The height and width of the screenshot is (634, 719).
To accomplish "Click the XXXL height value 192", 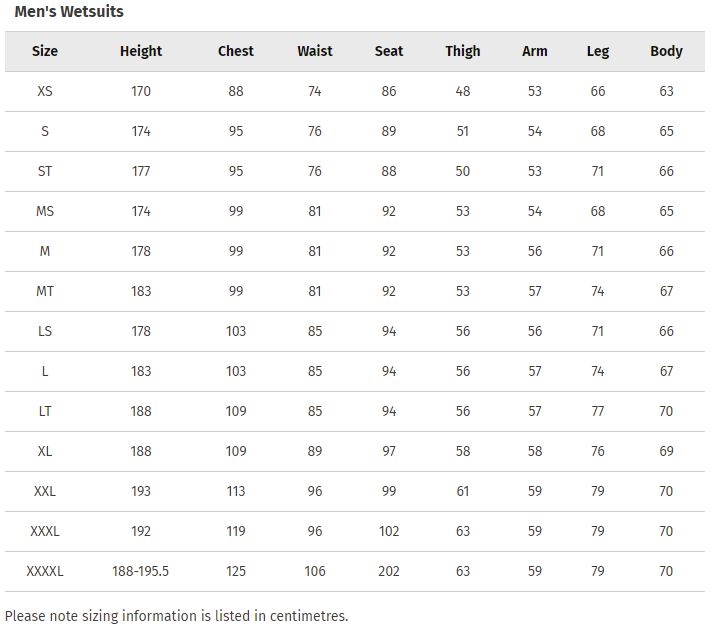I will pos(141,531).
